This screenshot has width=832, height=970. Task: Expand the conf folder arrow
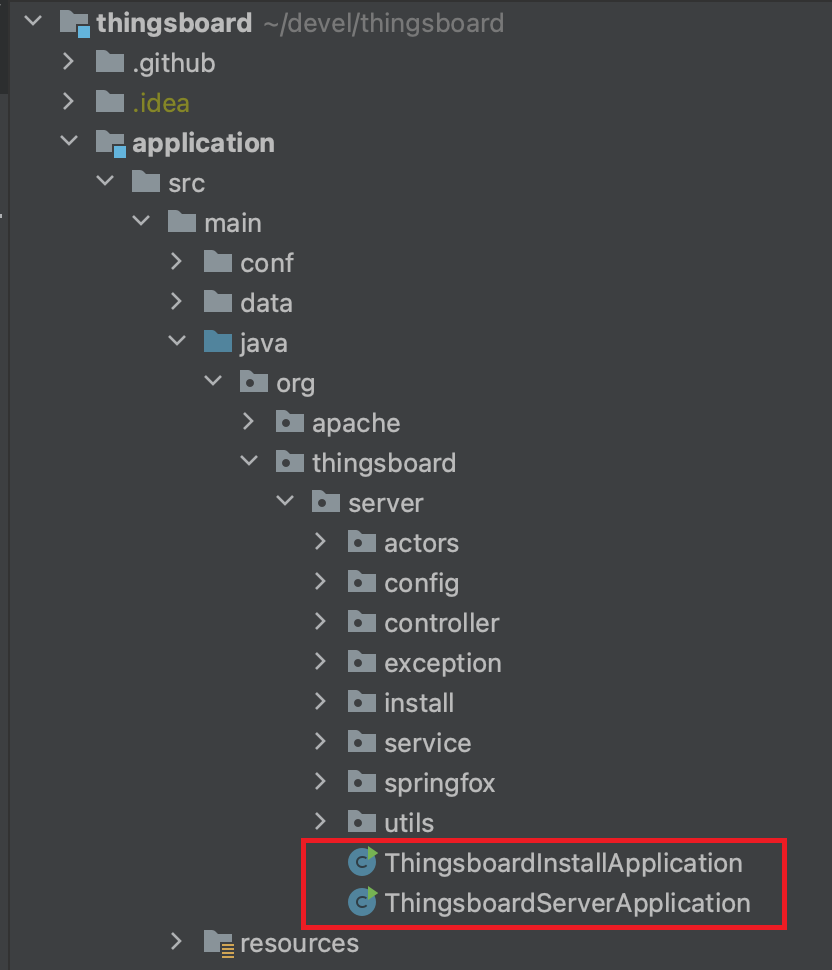[177, 262]
